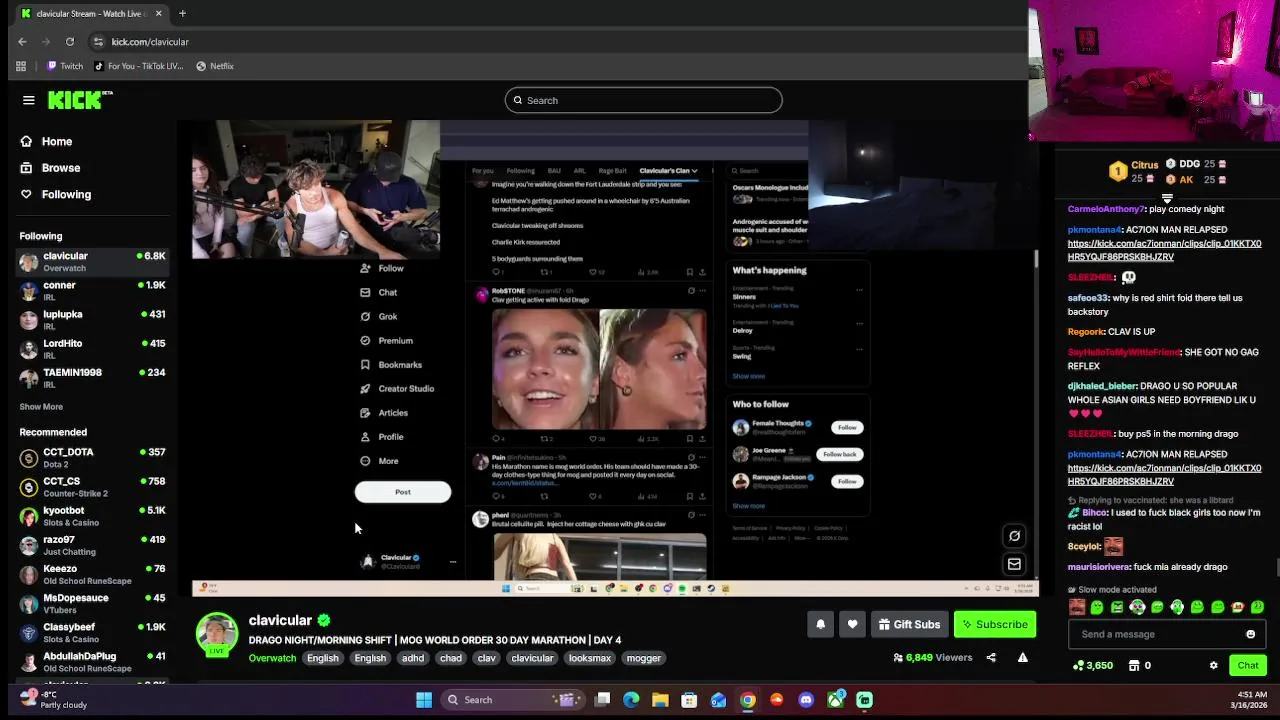1280x720 pixels.
Task: Click the kick.com/clavicular address bar
Action: tap(150, 42)
